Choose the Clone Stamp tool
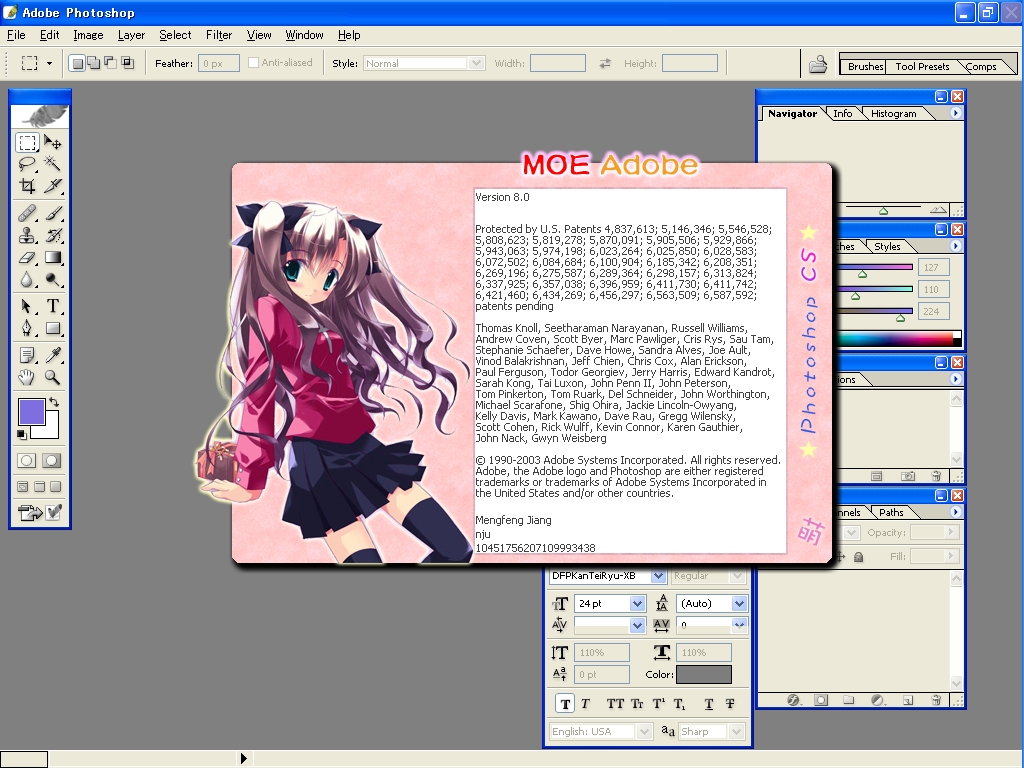 coord(27,235)
